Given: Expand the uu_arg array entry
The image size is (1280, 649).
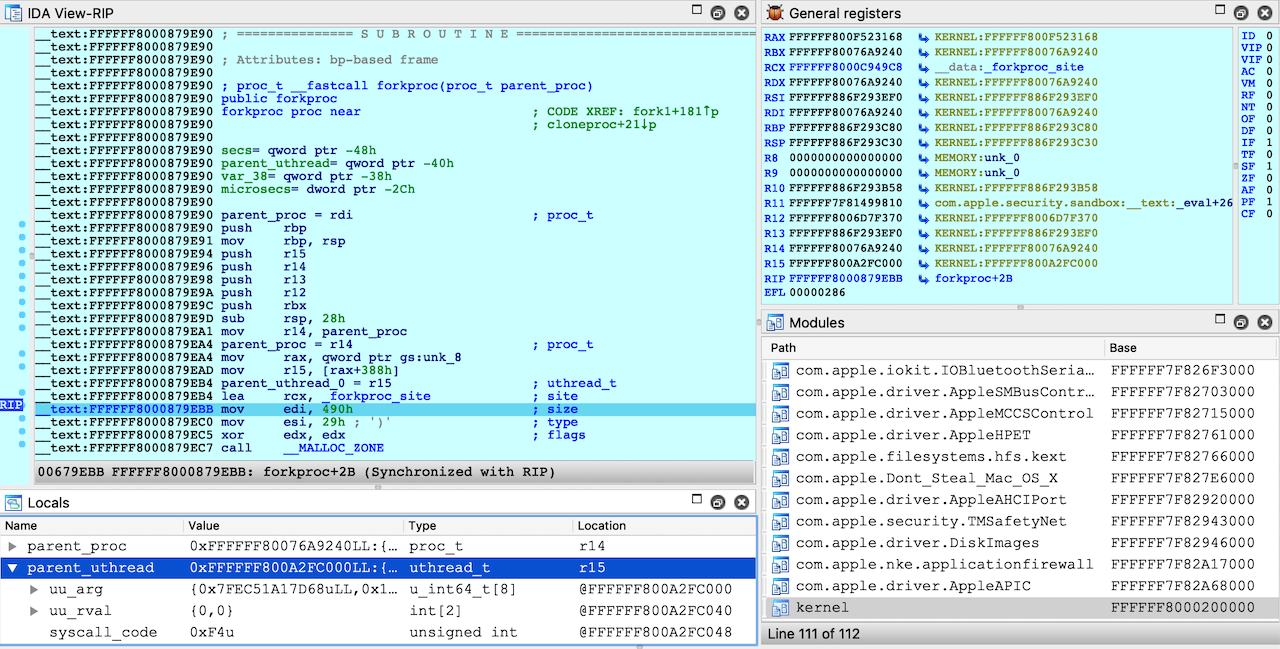Looking at the screenshot, I should (34, 590).
